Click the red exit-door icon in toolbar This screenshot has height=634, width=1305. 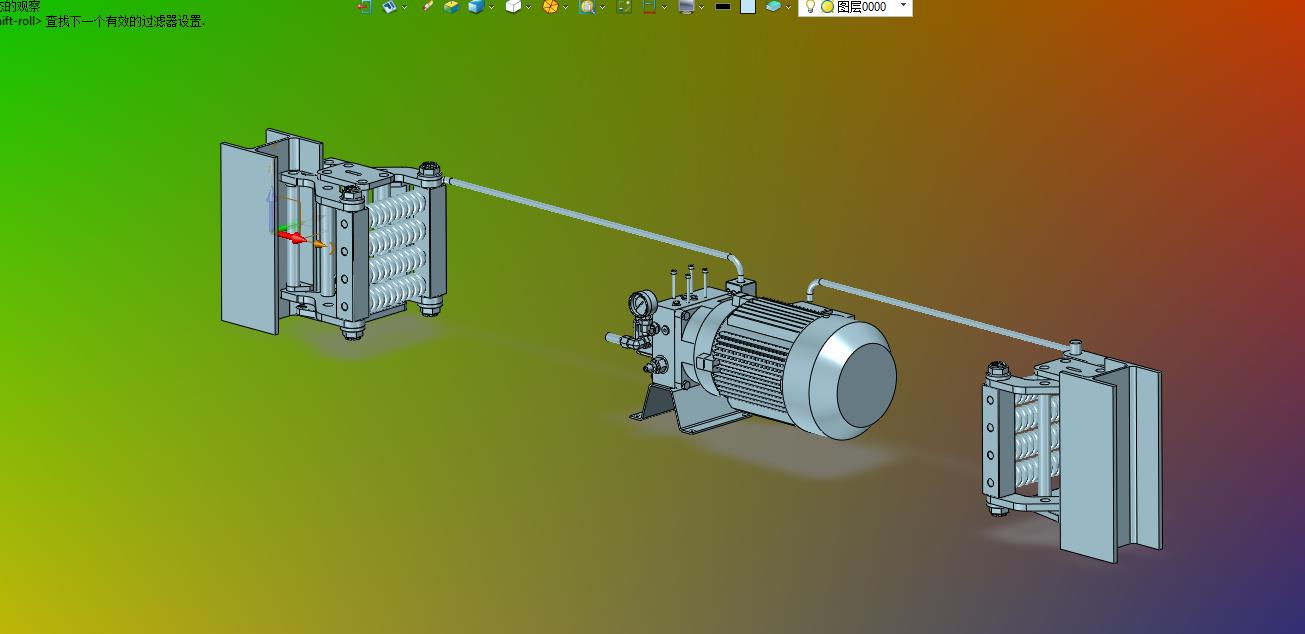click(x=363, y=6)
